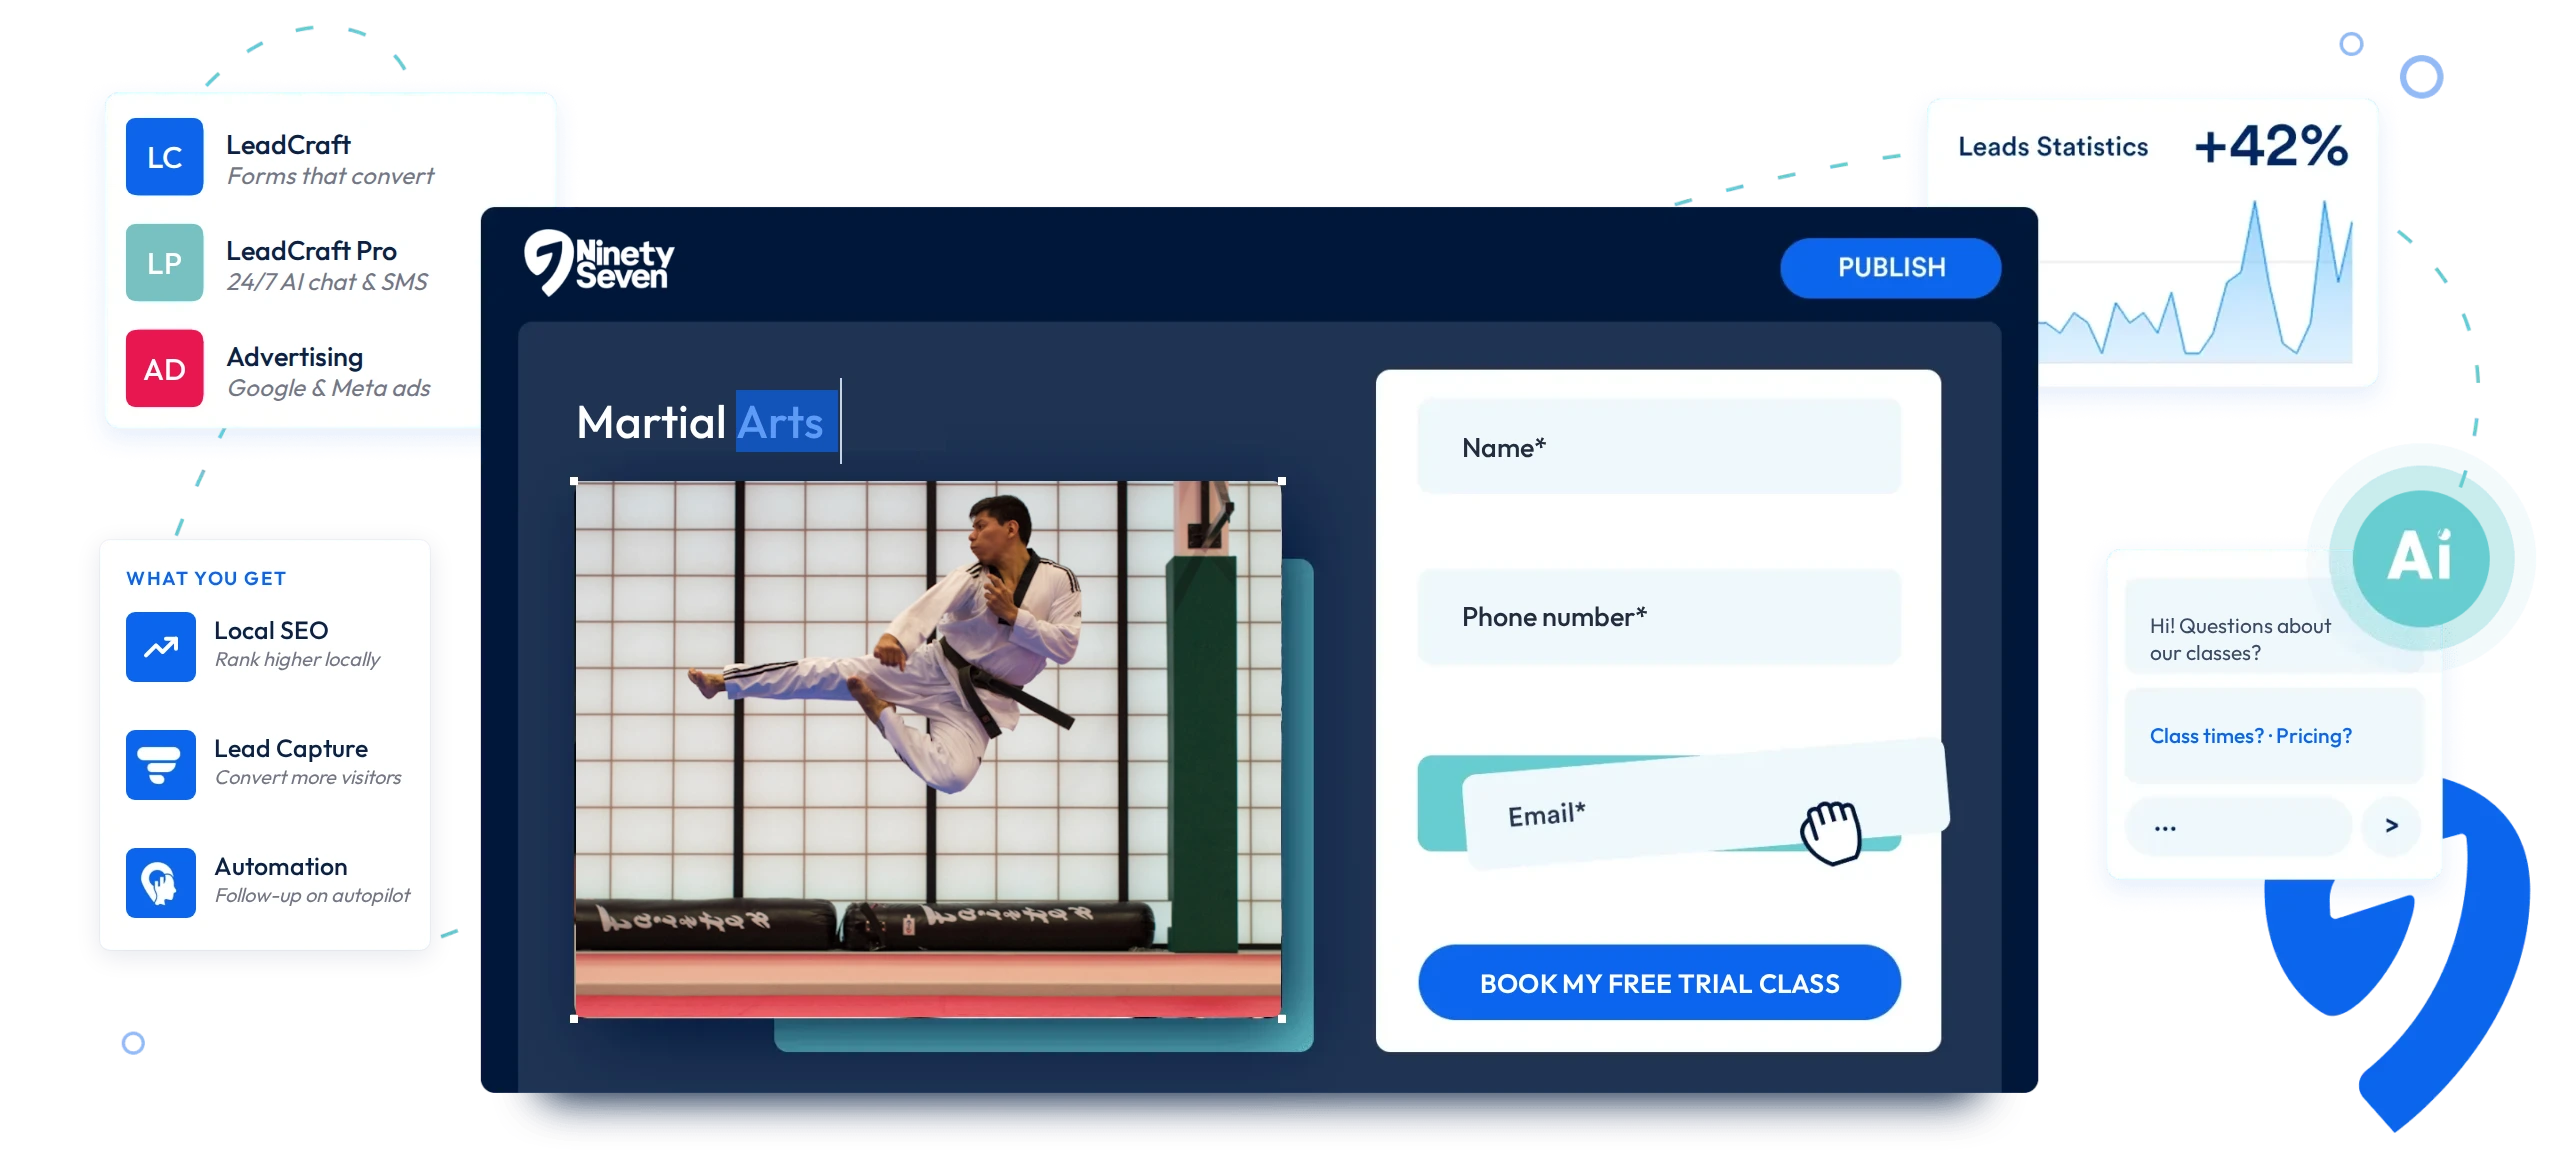2560x1156 pixels.
Task: Click the bottom-right resize handle of the photo
Action: [1282, 1019]
